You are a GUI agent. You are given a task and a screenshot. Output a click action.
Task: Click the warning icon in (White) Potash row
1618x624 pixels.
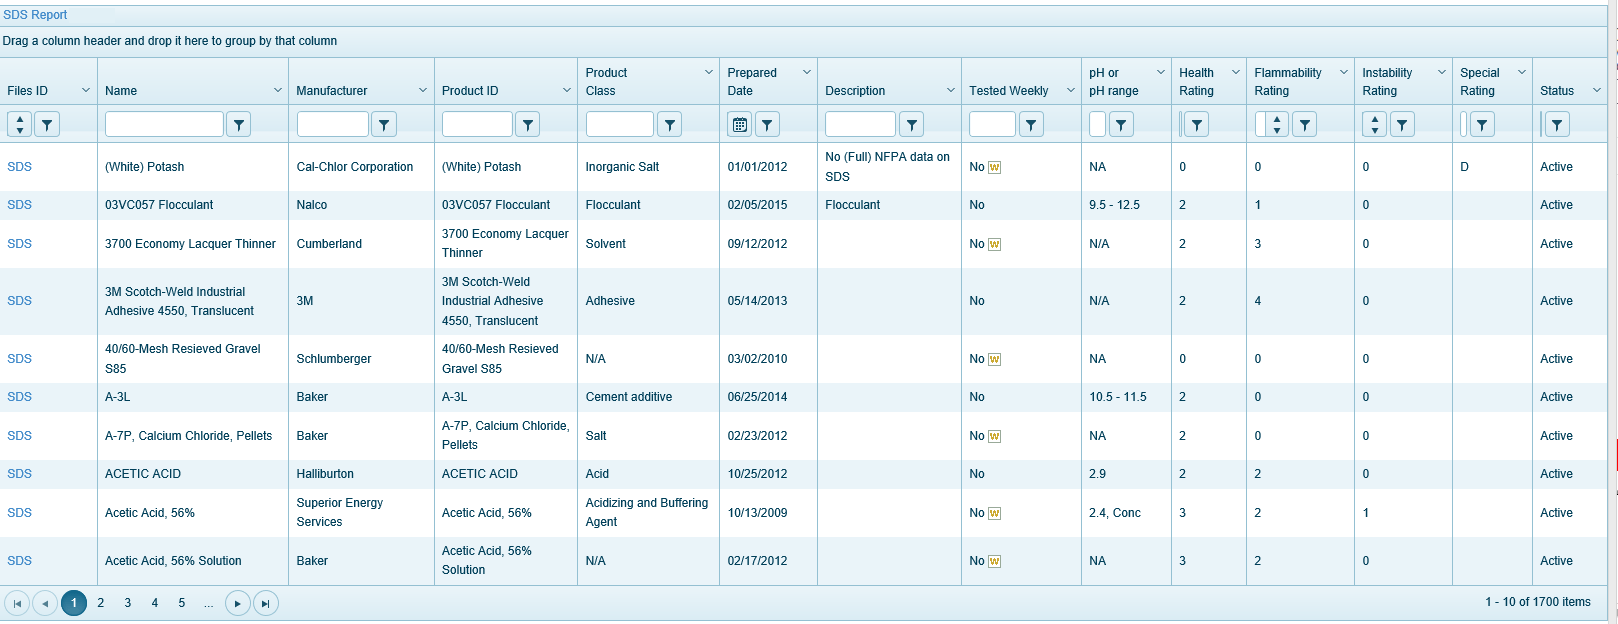point(994,167)
